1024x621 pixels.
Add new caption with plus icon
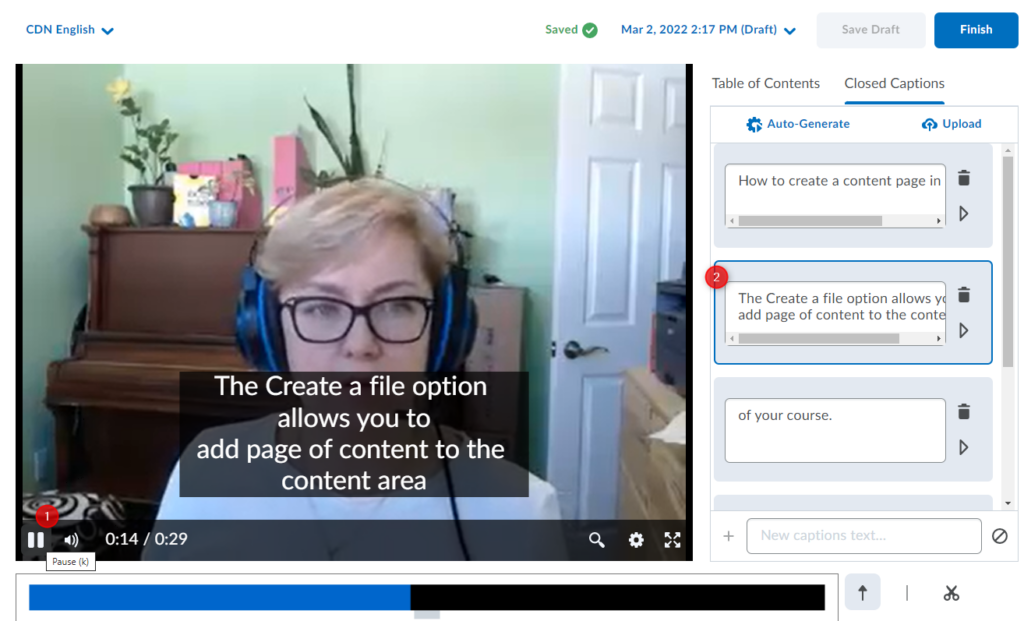tap(728, 536)
